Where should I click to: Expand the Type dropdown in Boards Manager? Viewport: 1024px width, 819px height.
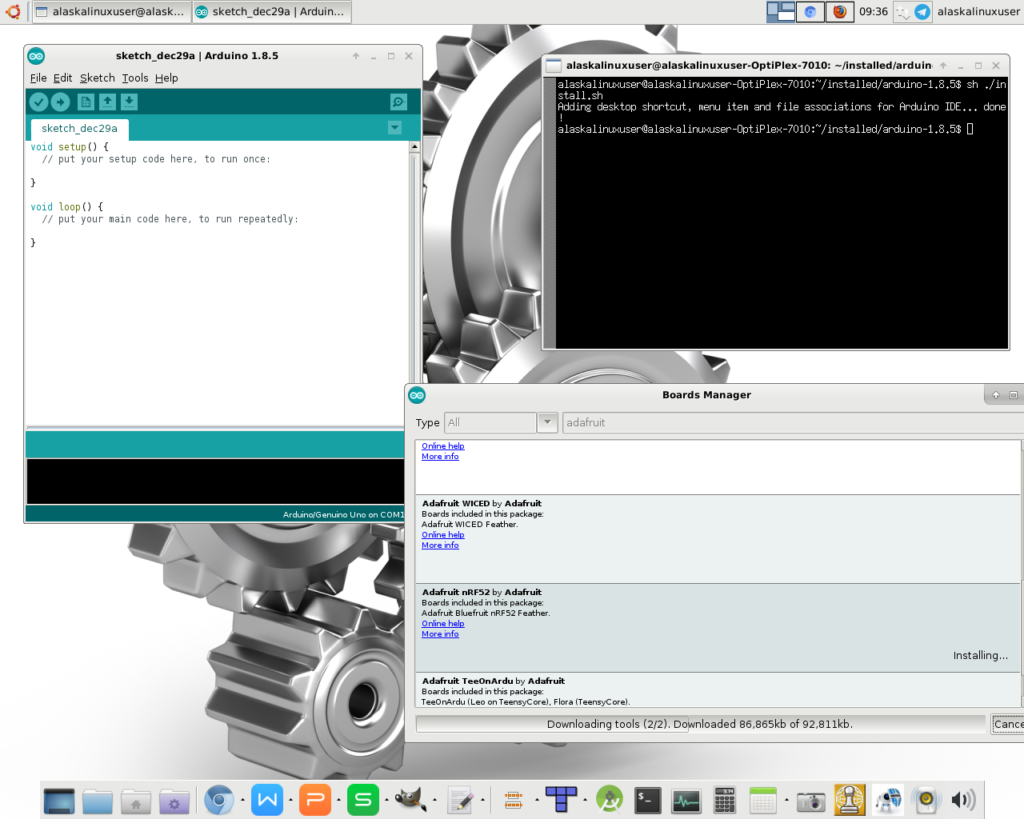pos(547,423)
